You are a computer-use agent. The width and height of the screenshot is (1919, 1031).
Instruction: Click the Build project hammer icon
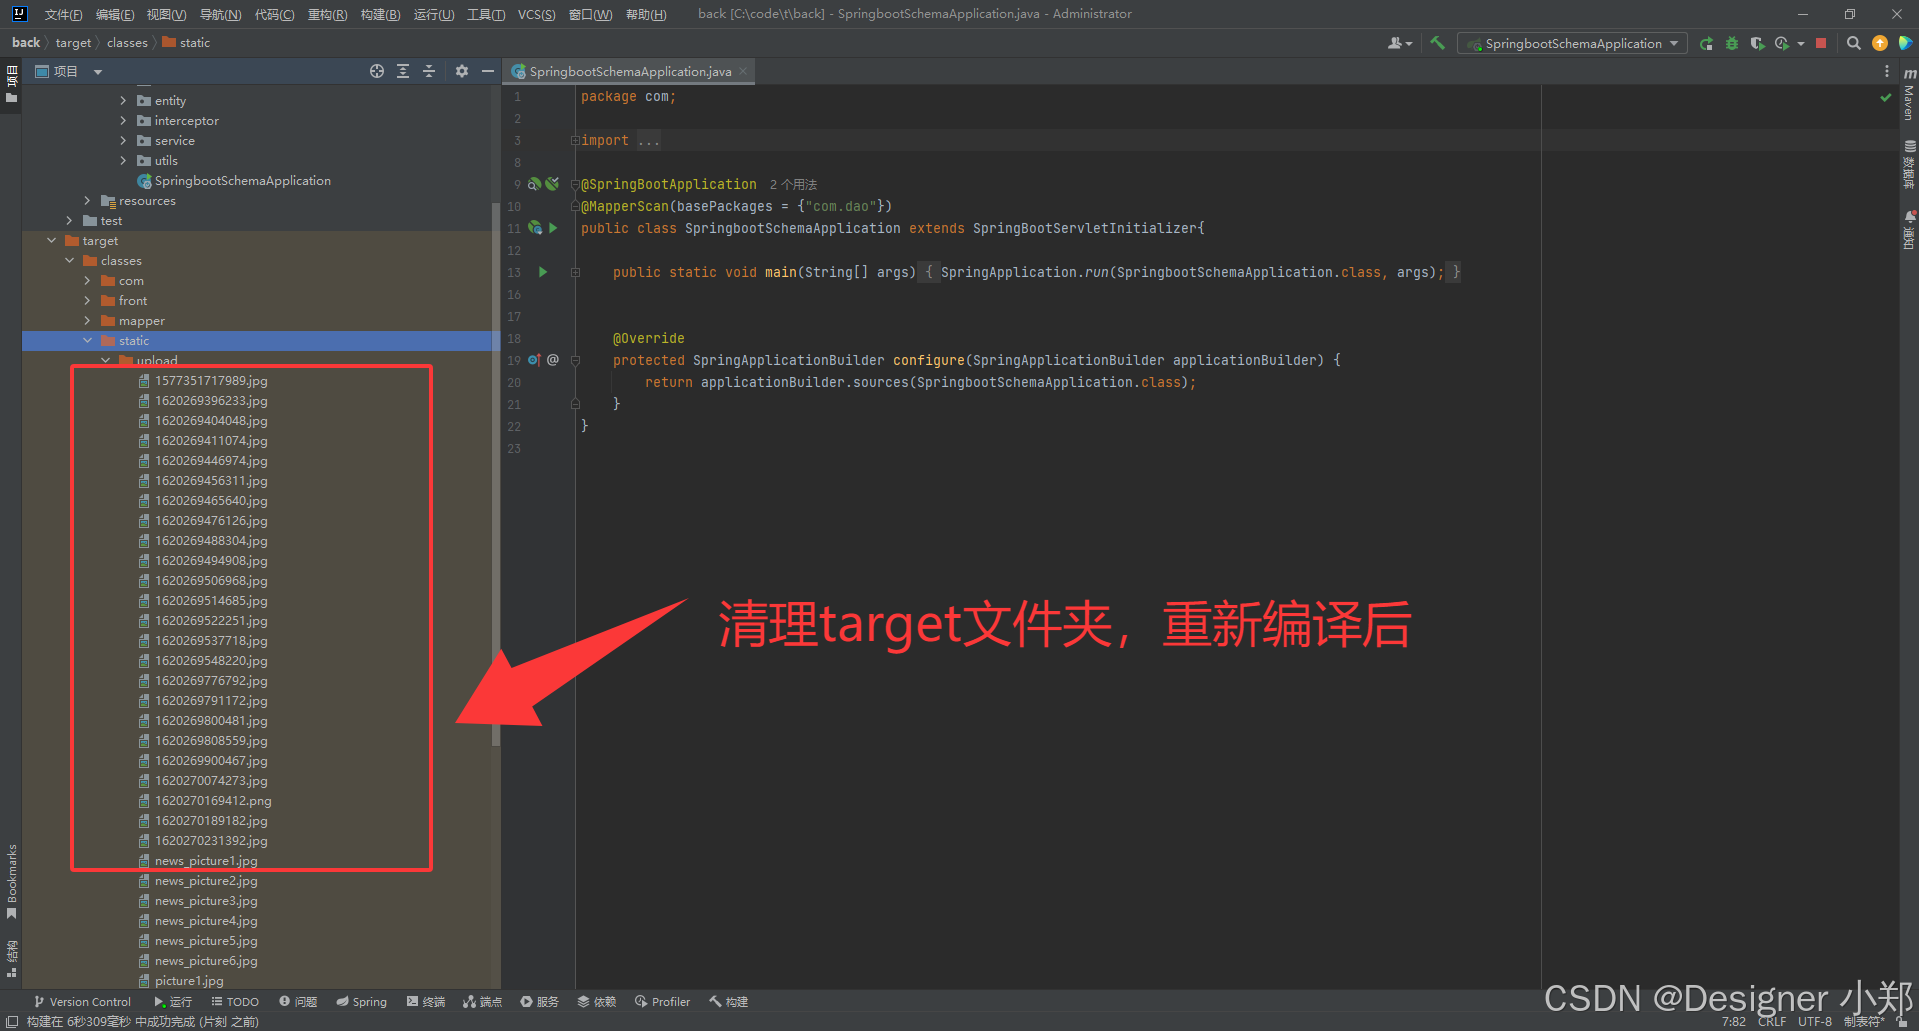tap(1437, 43)
